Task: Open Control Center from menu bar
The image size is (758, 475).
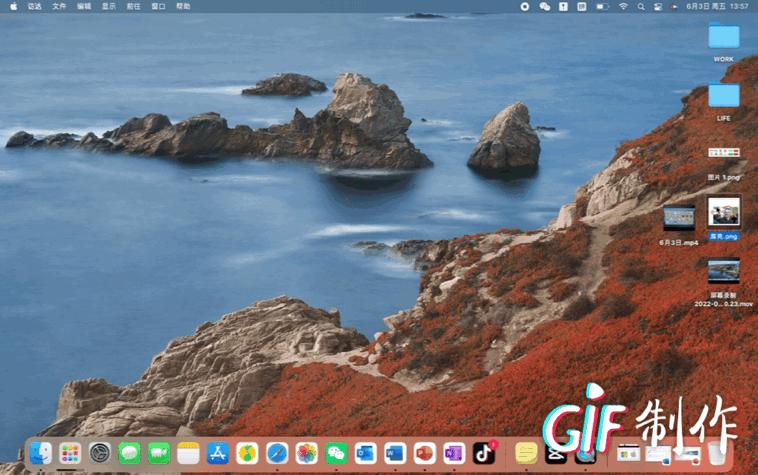Action: click(x=658, y=6)
